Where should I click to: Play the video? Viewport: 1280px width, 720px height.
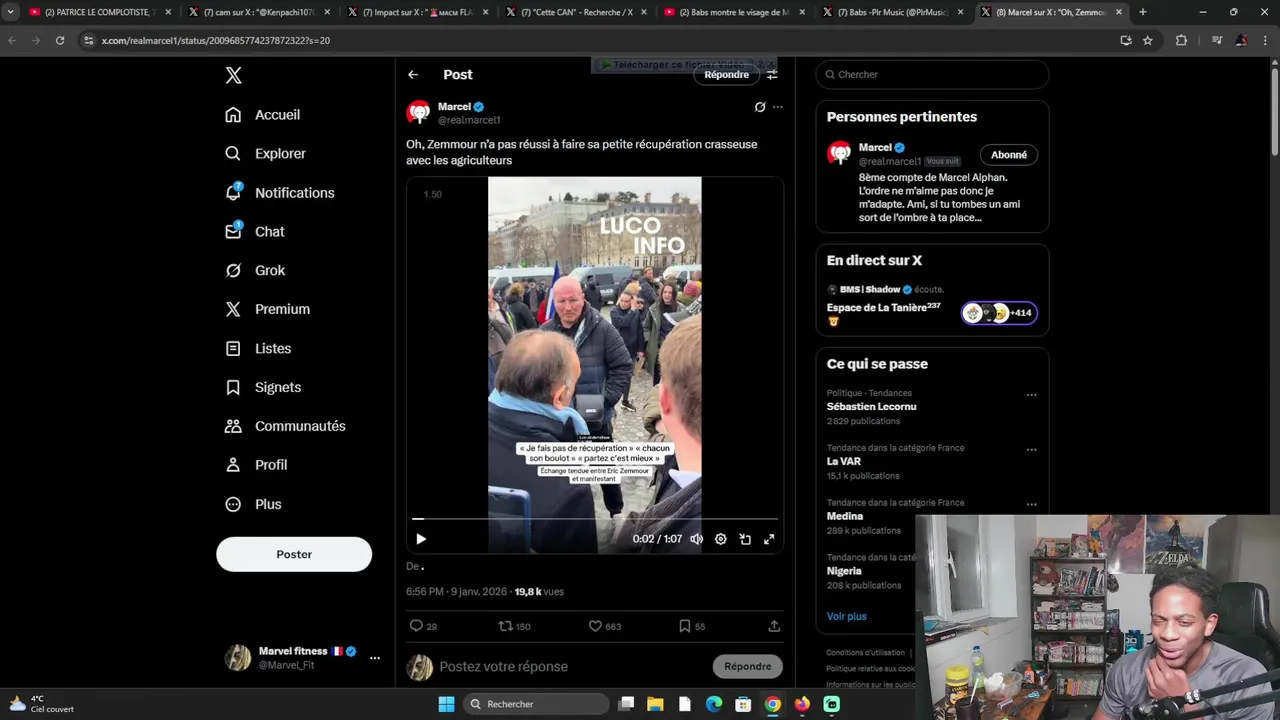pyautogui.click(x=421, y=539)
